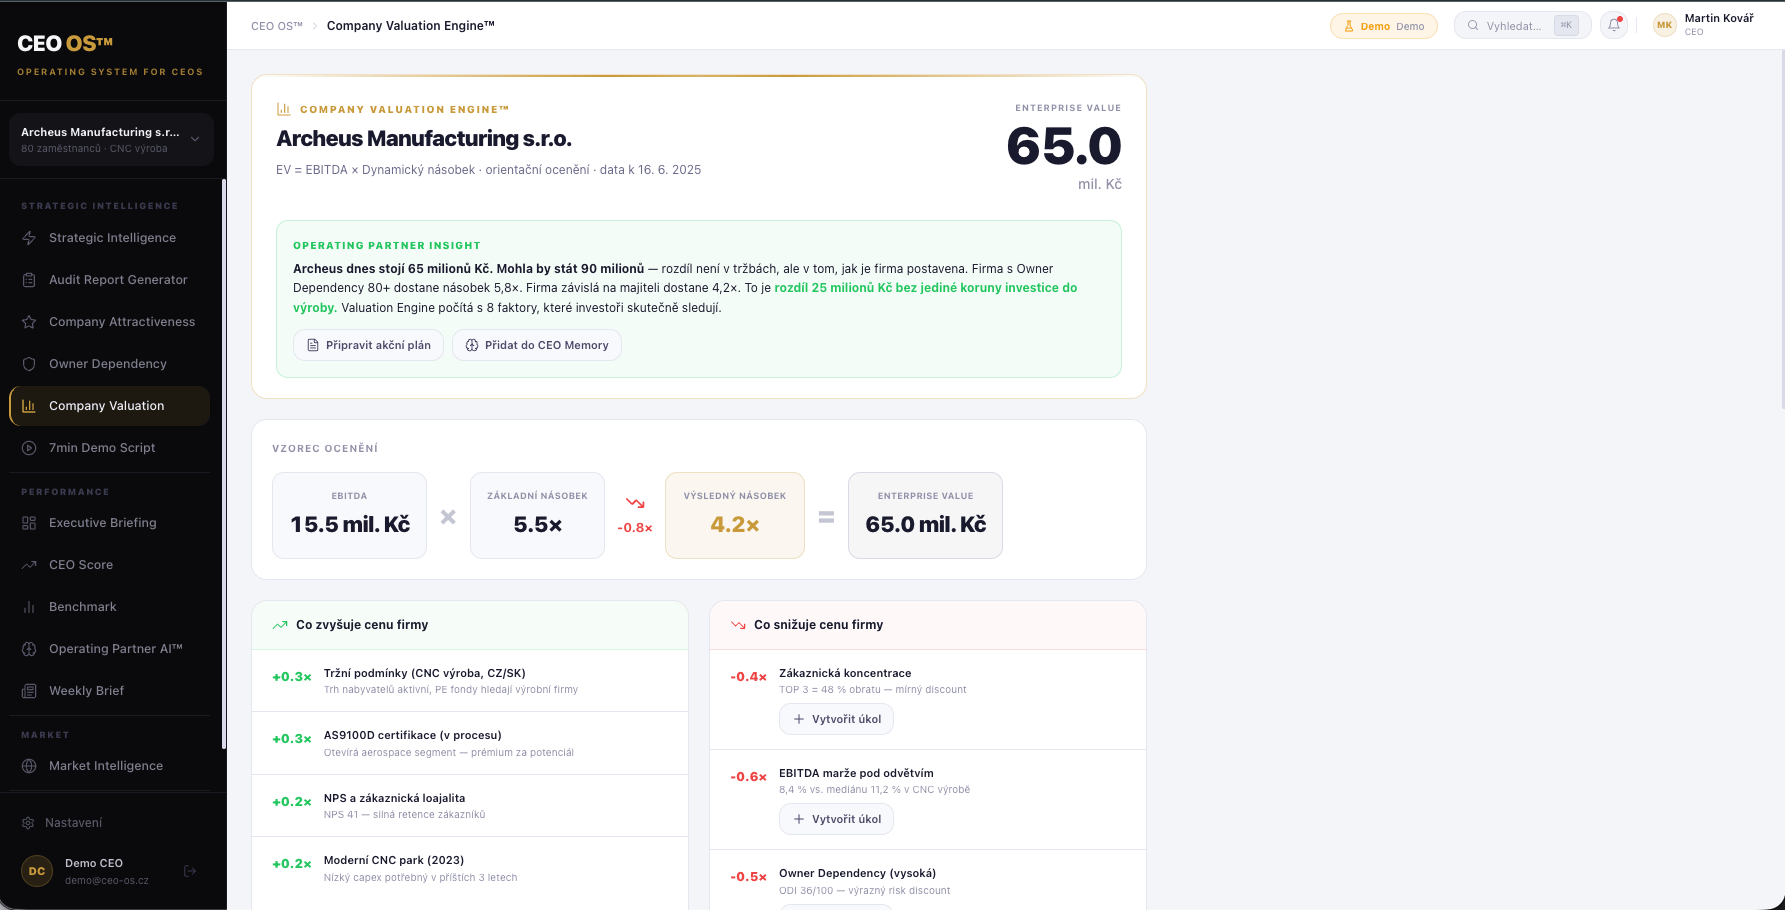Click the MK user avatar

point(1665,25)
